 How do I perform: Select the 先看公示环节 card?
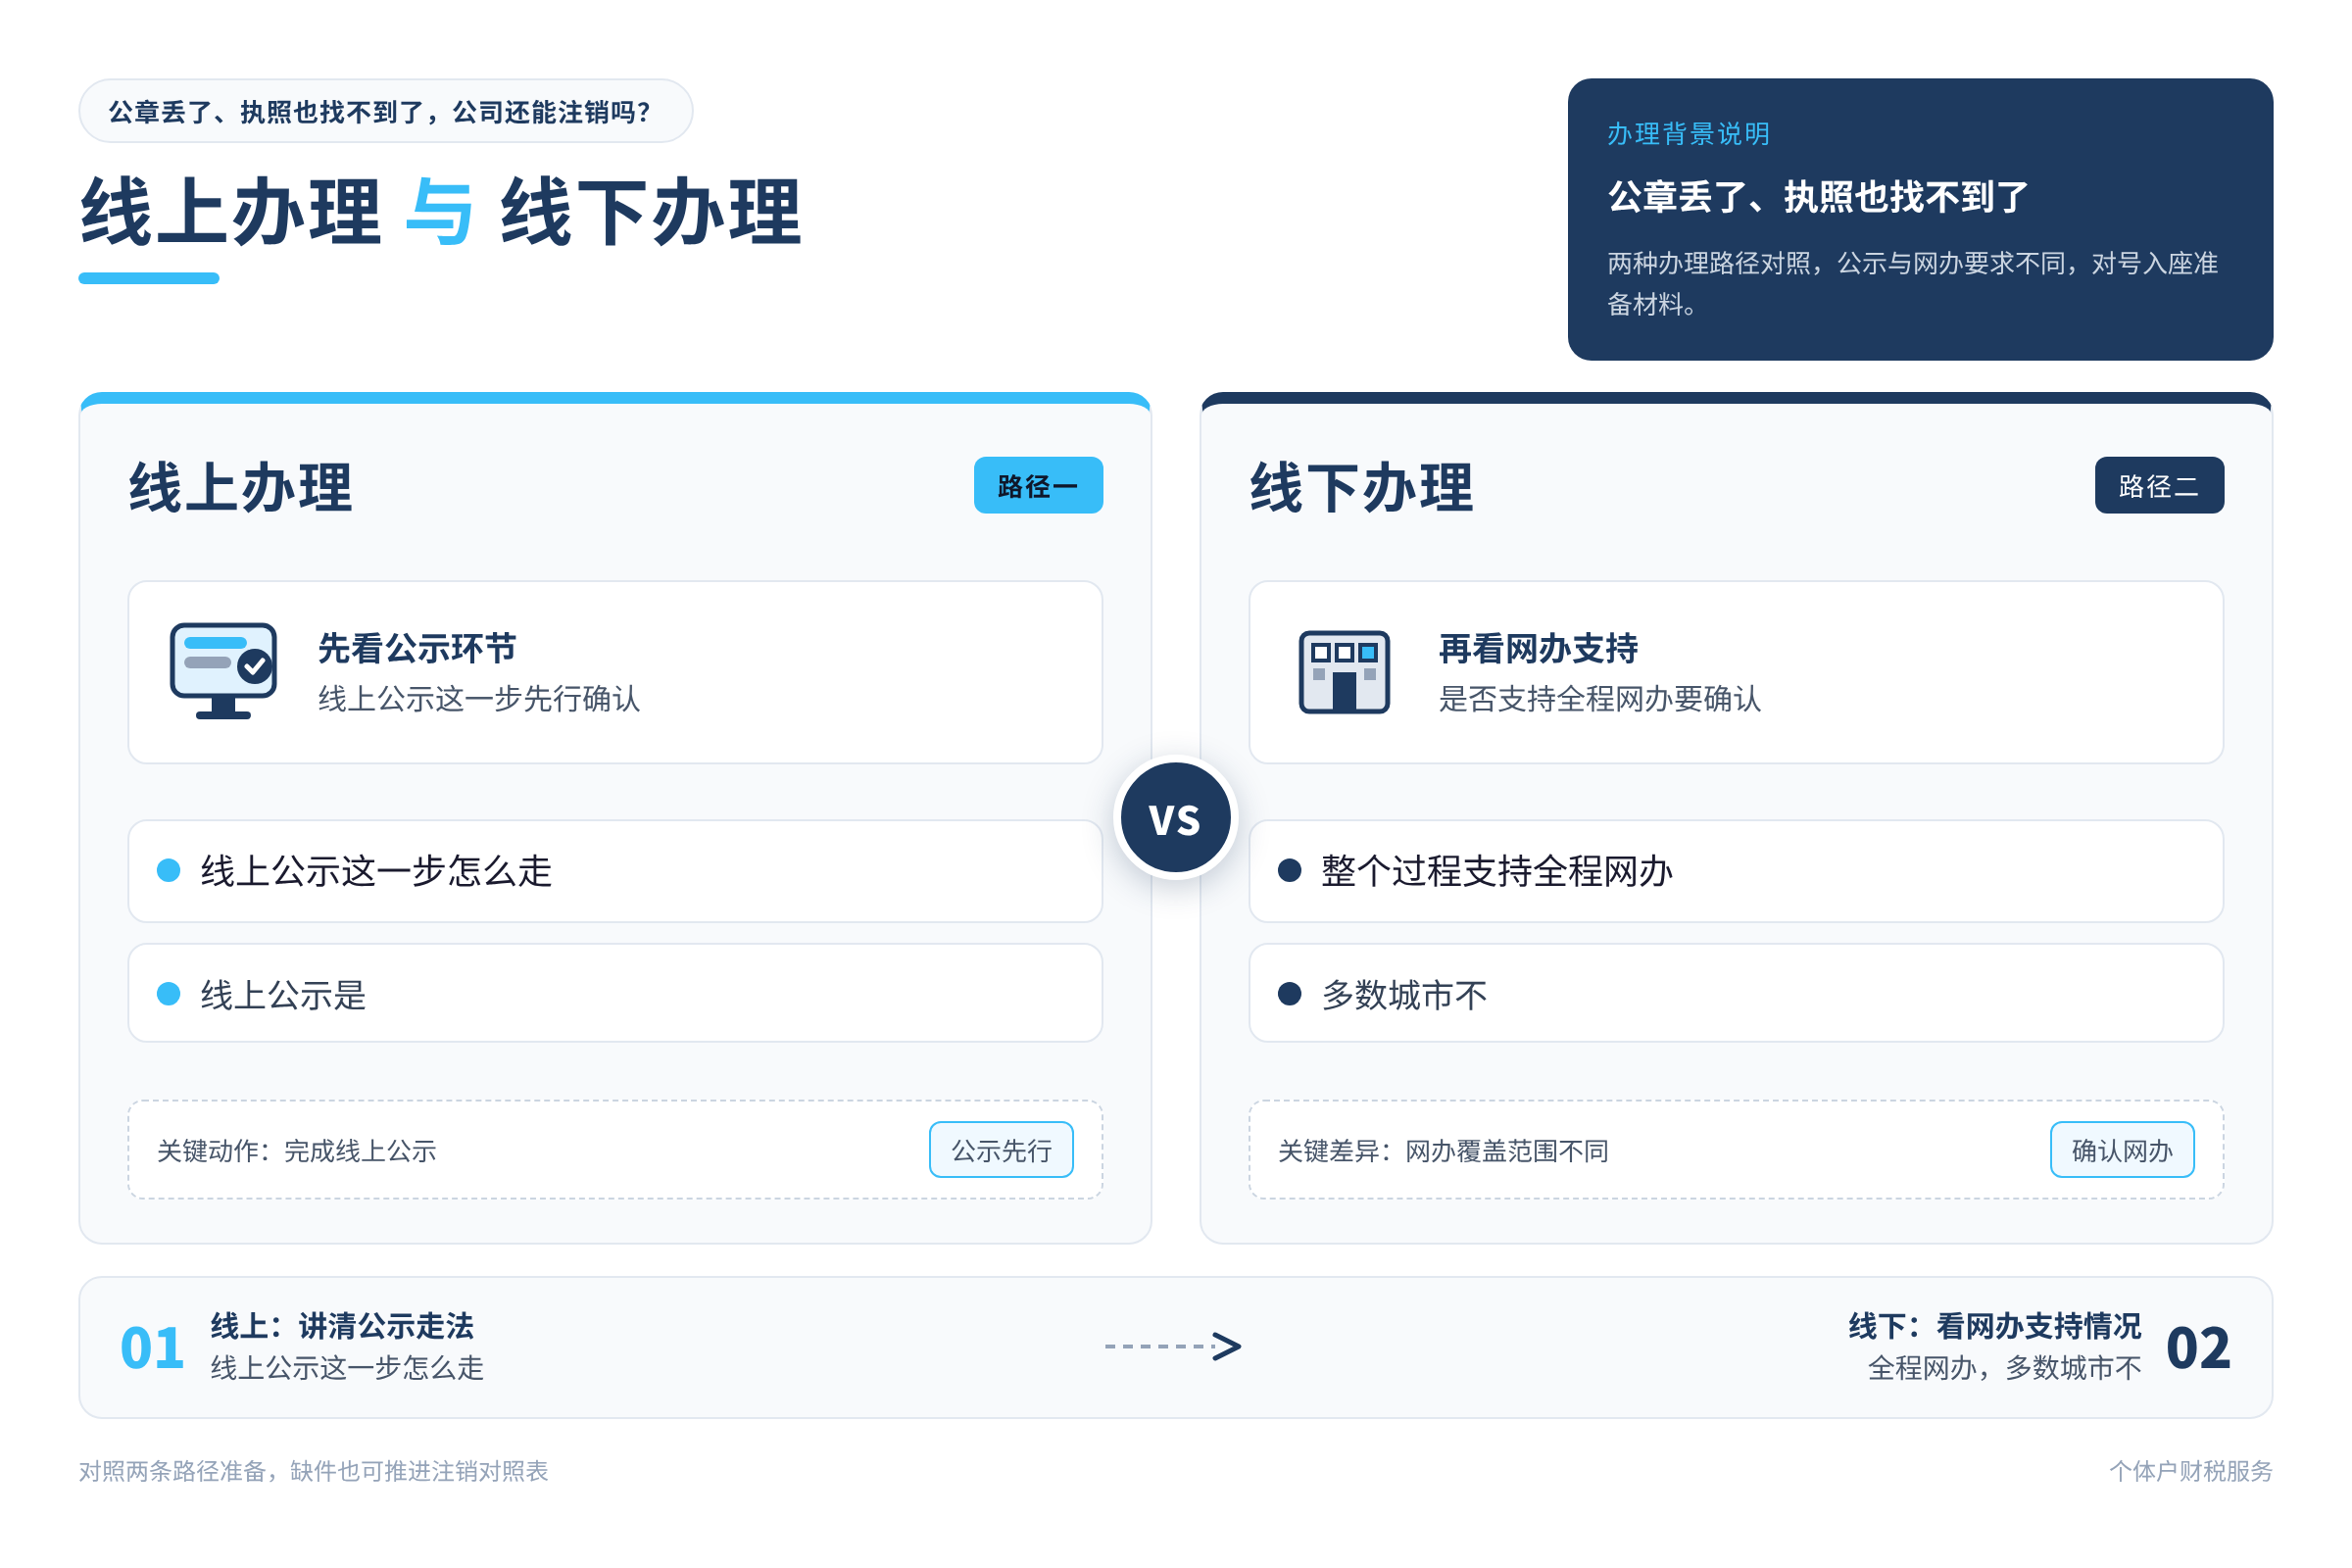615,672
